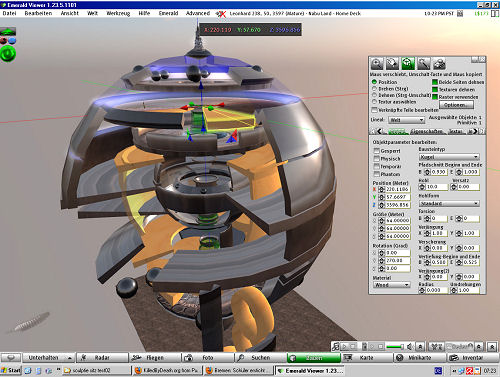Select the Create wand tool icon

(x=424, y=63)
